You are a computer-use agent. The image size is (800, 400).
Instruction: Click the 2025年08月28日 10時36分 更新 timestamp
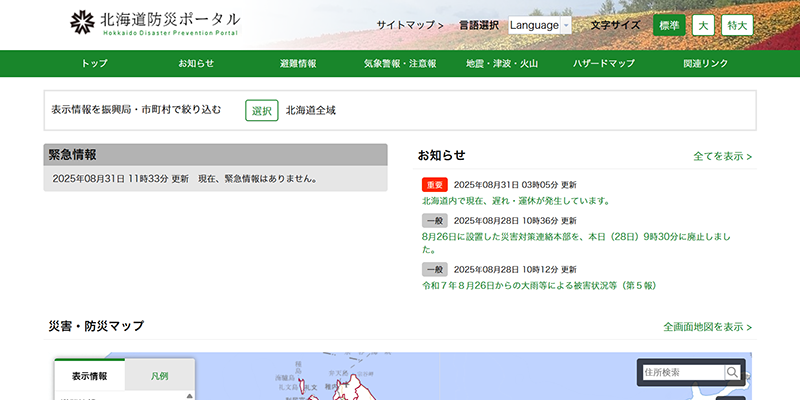pyautogui.click(x=515, y=221)
